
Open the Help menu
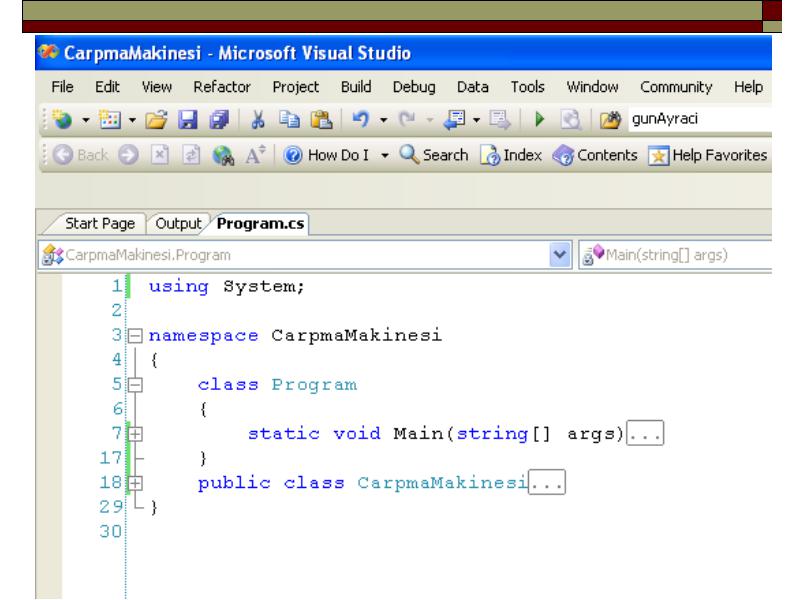click(748, 87)
